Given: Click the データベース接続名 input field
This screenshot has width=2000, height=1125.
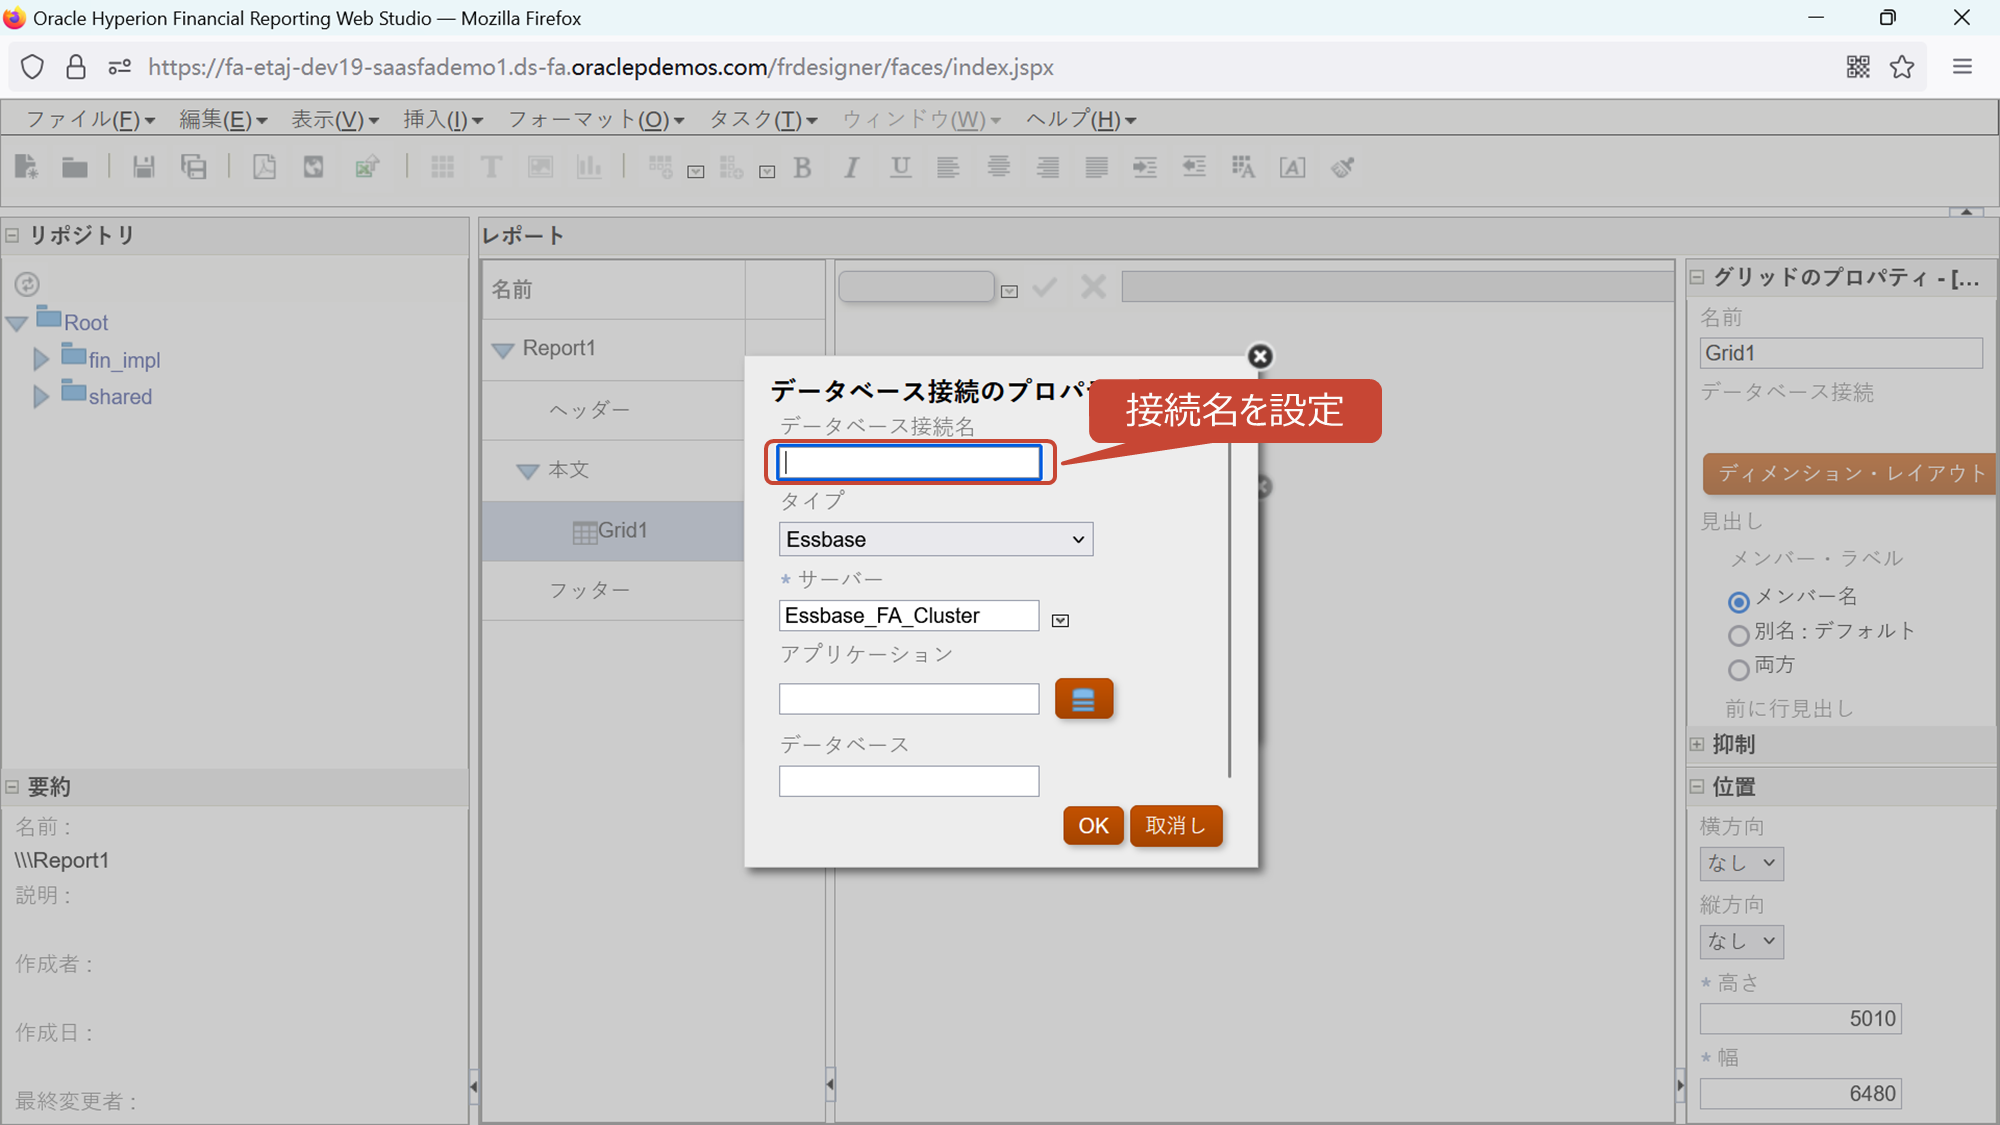Looking at the screenshot, I should pos(909,462).
